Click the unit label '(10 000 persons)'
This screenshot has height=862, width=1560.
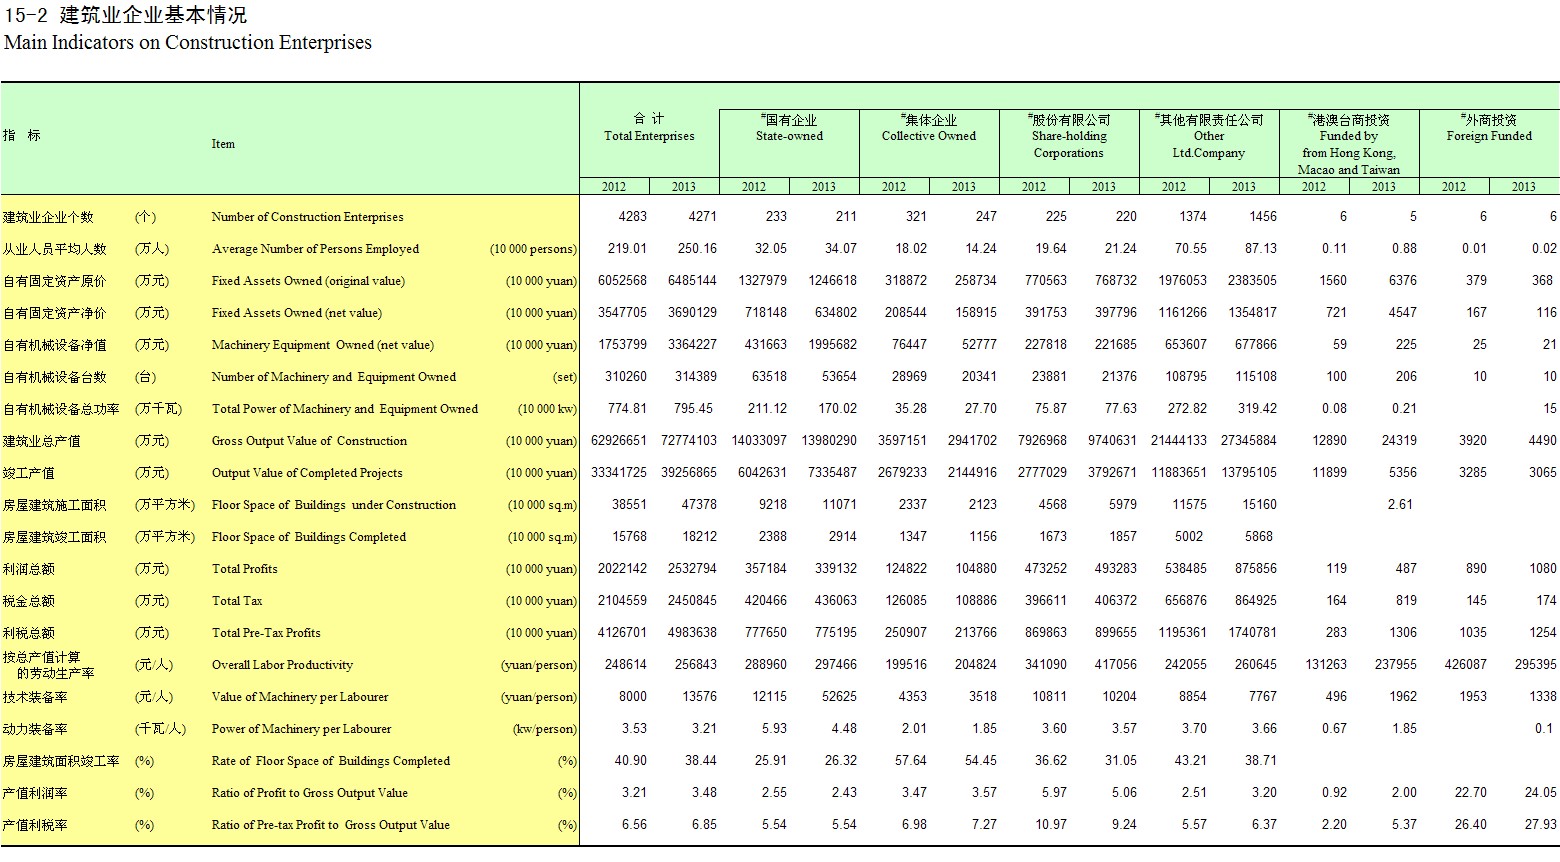(x=533, y=249)
